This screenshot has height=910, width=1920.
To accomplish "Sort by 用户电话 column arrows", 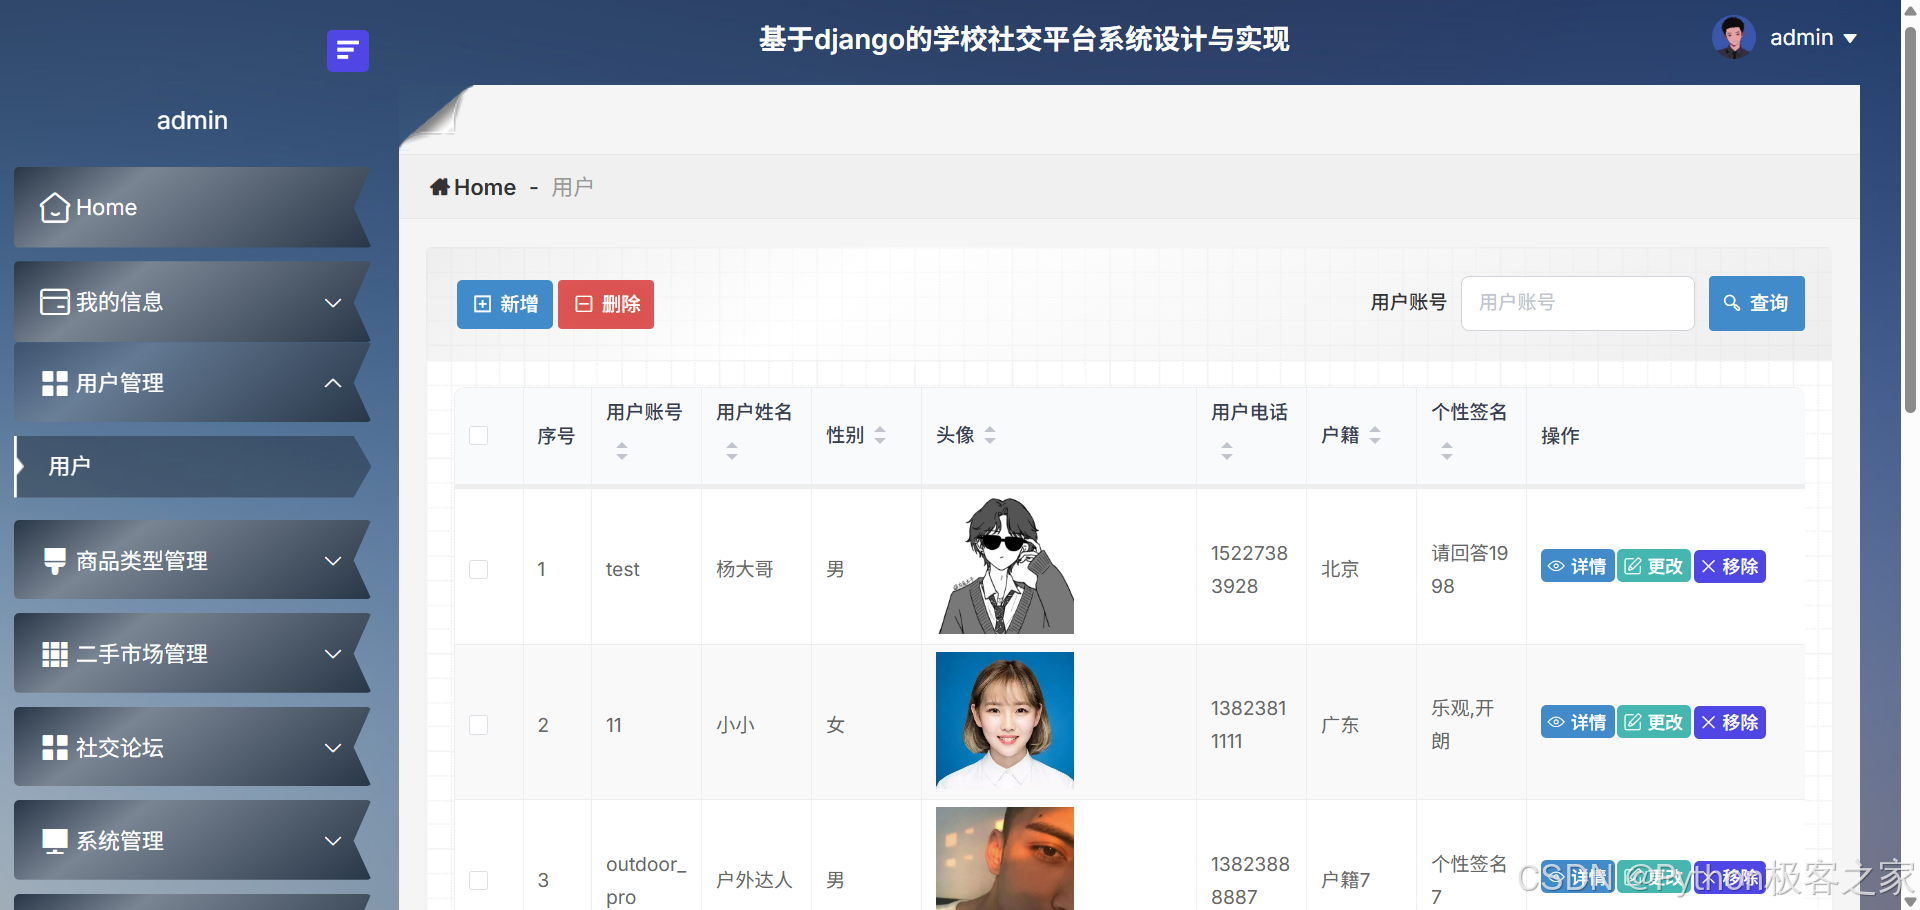I will click(x=1227, y=451).
